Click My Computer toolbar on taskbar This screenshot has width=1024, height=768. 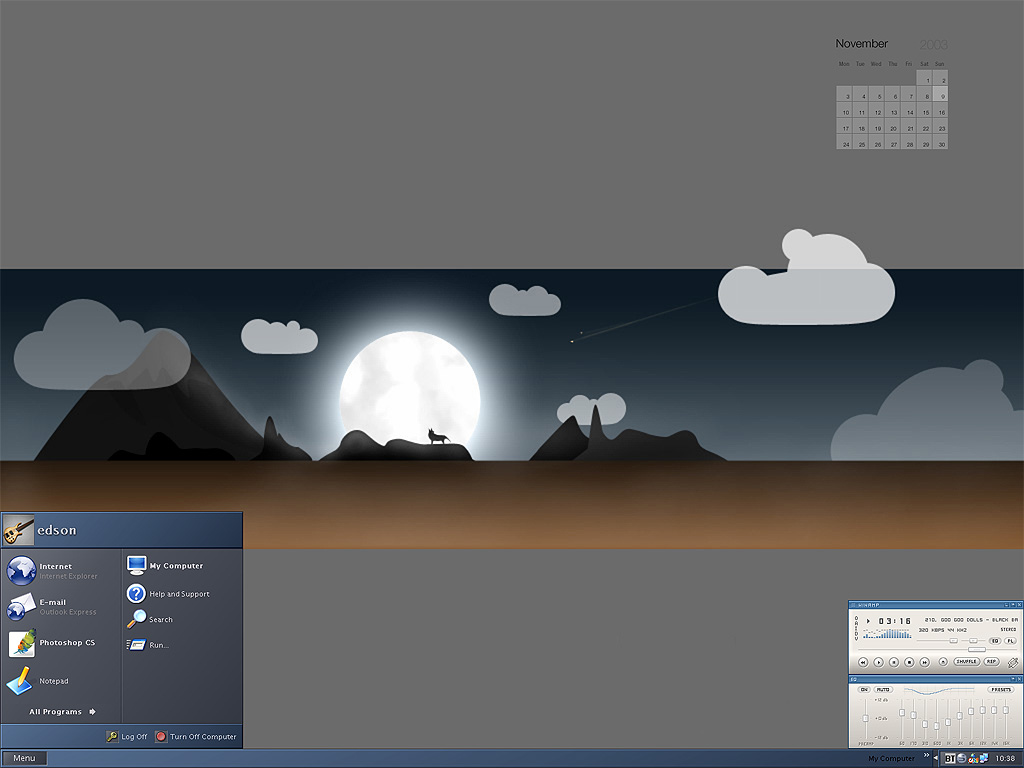pos(891,759)
